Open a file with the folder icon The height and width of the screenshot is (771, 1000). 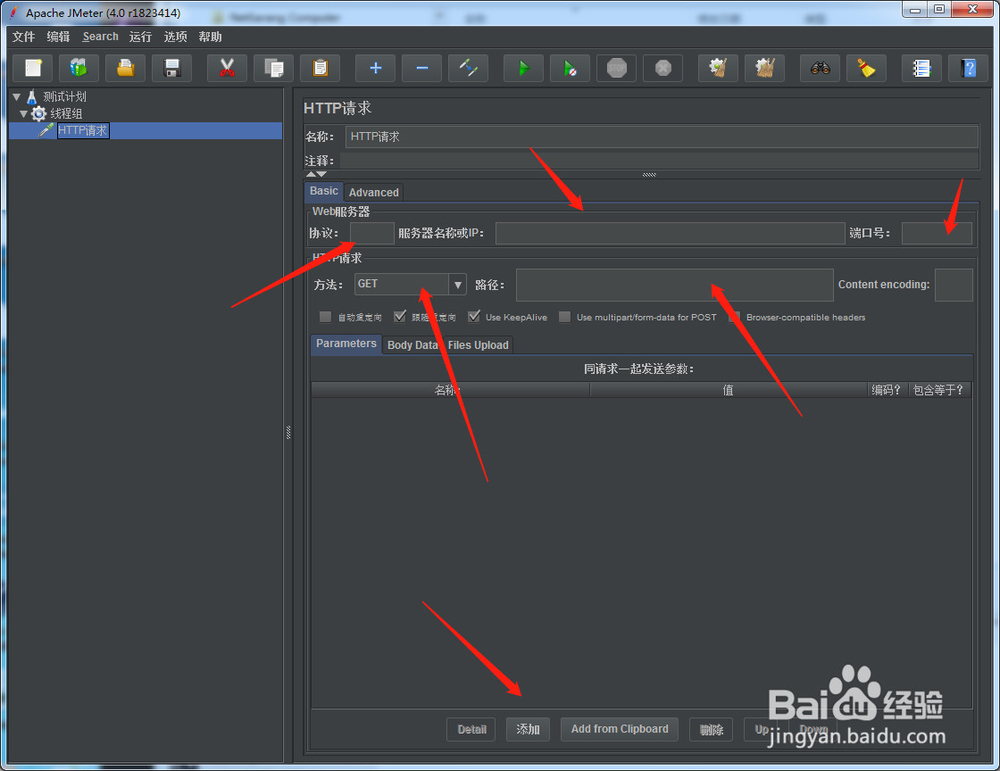coord(126,68)
